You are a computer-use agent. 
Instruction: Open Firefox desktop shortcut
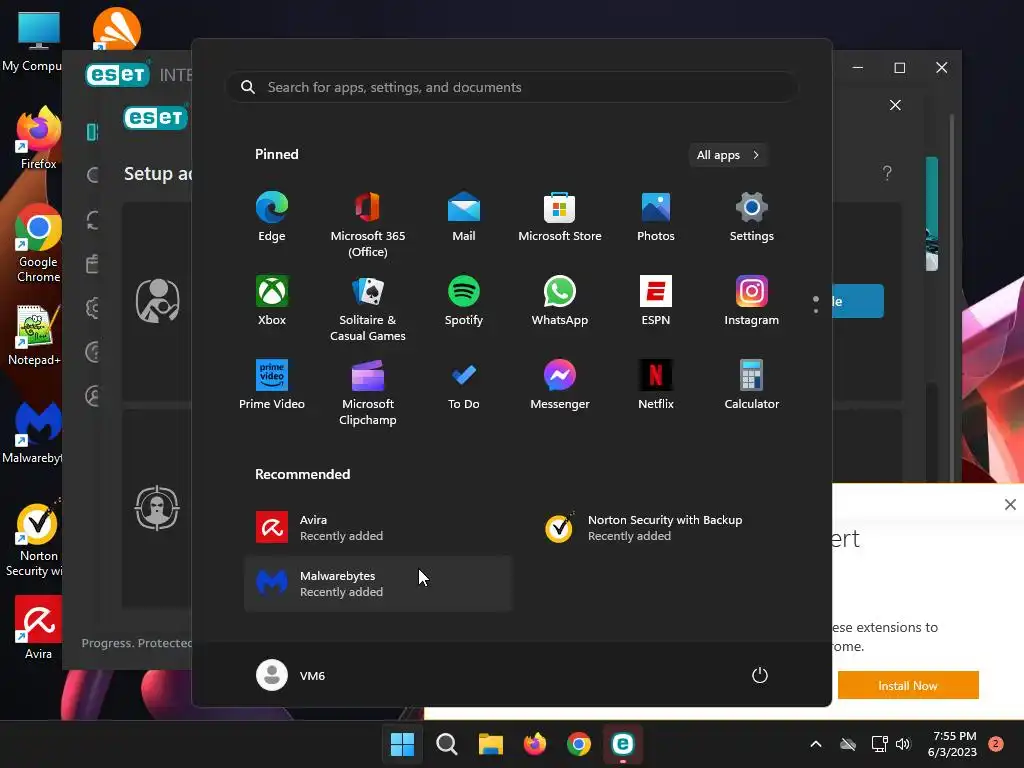[x=38, y=139]
